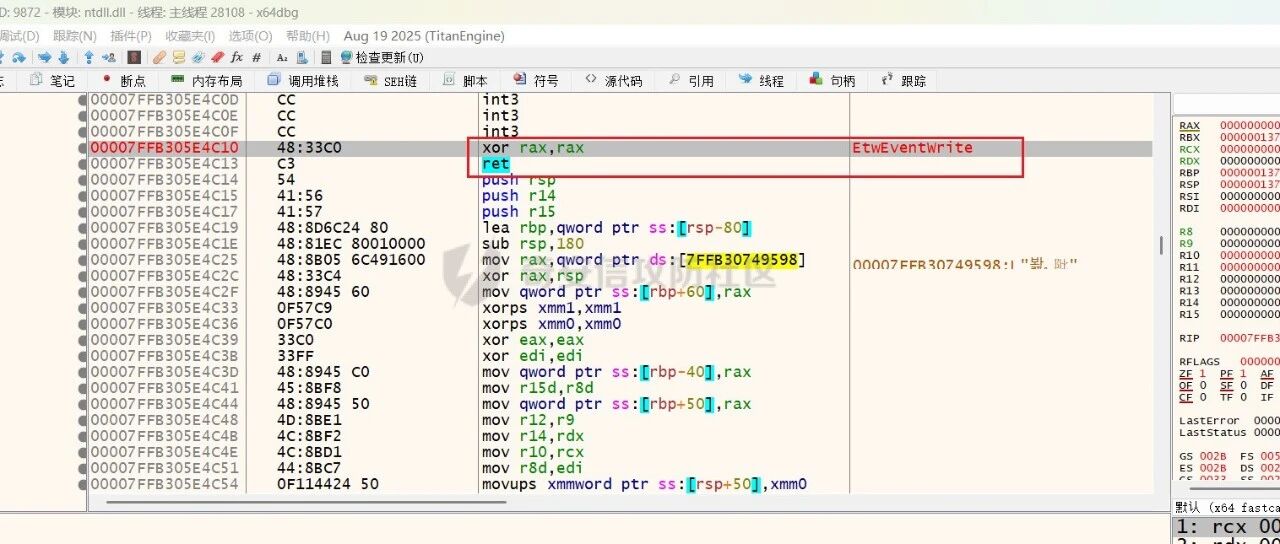The image size is (1280, 544).
Task: Click bytes '48:81EC 80010000' in disassembly
Action: (x=351, y=243)
